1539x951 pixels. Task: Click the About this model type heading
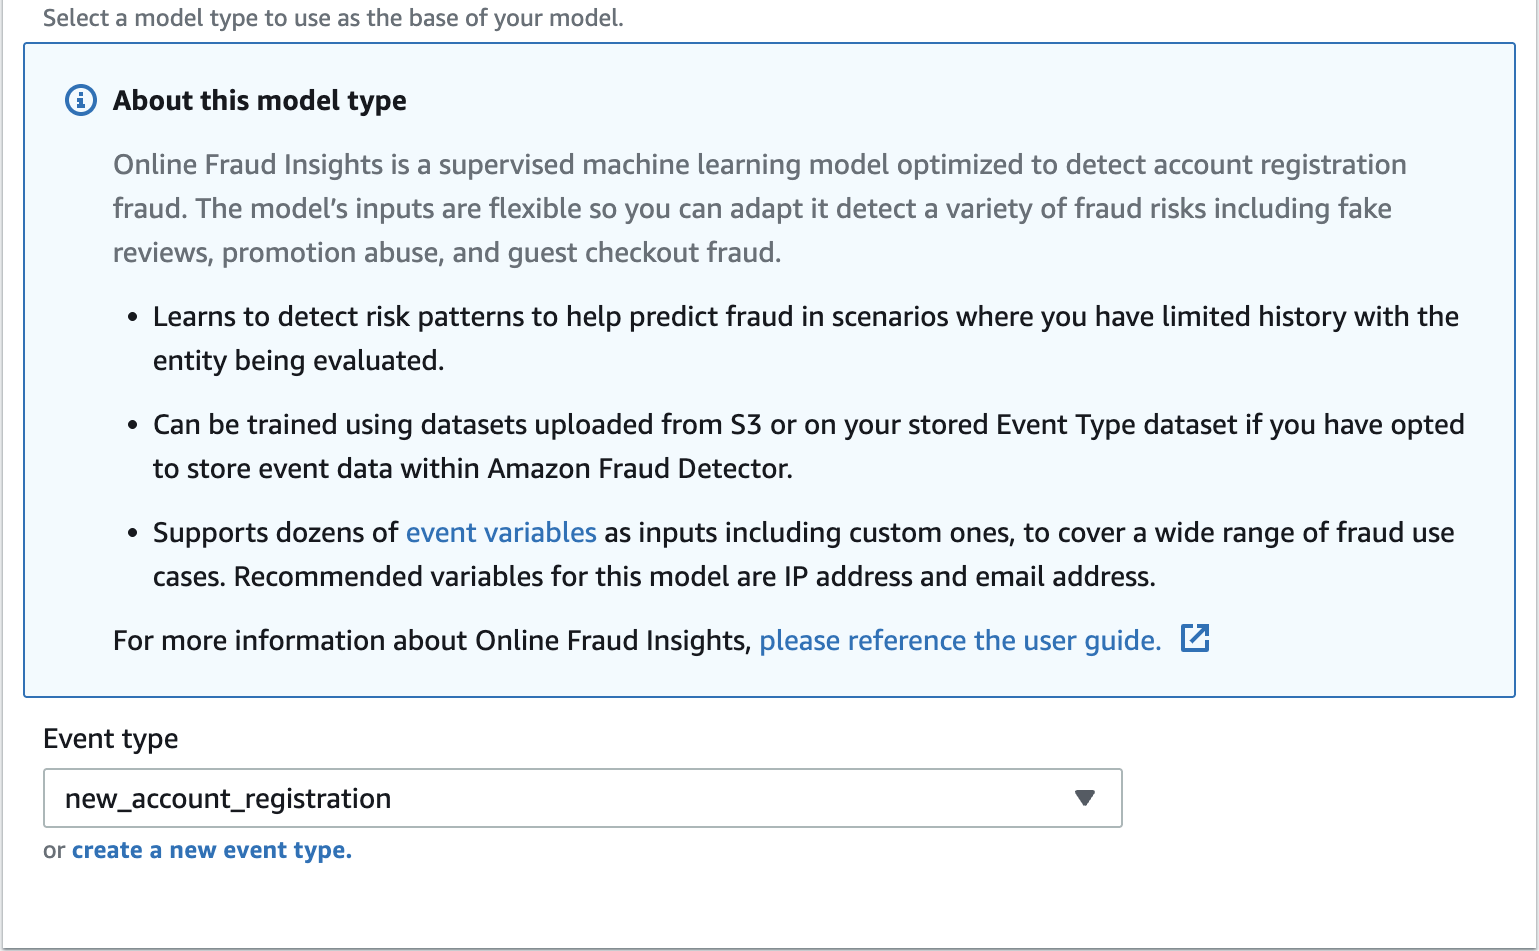[259, 101]
